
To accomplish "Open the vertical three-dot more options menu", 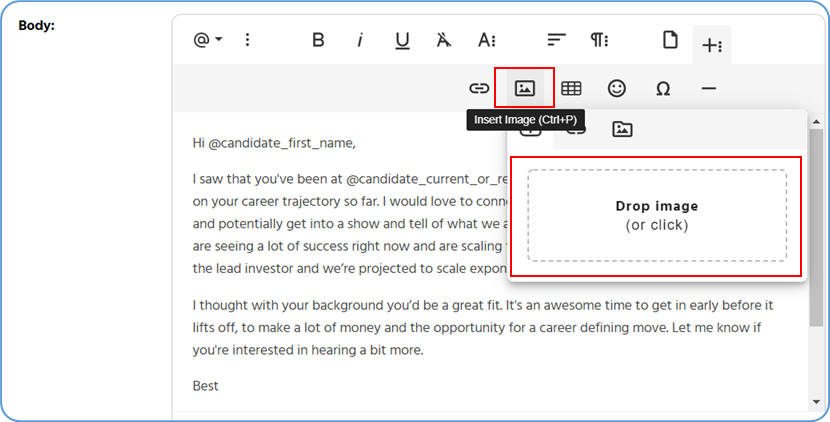I will (x=248, y=41).
